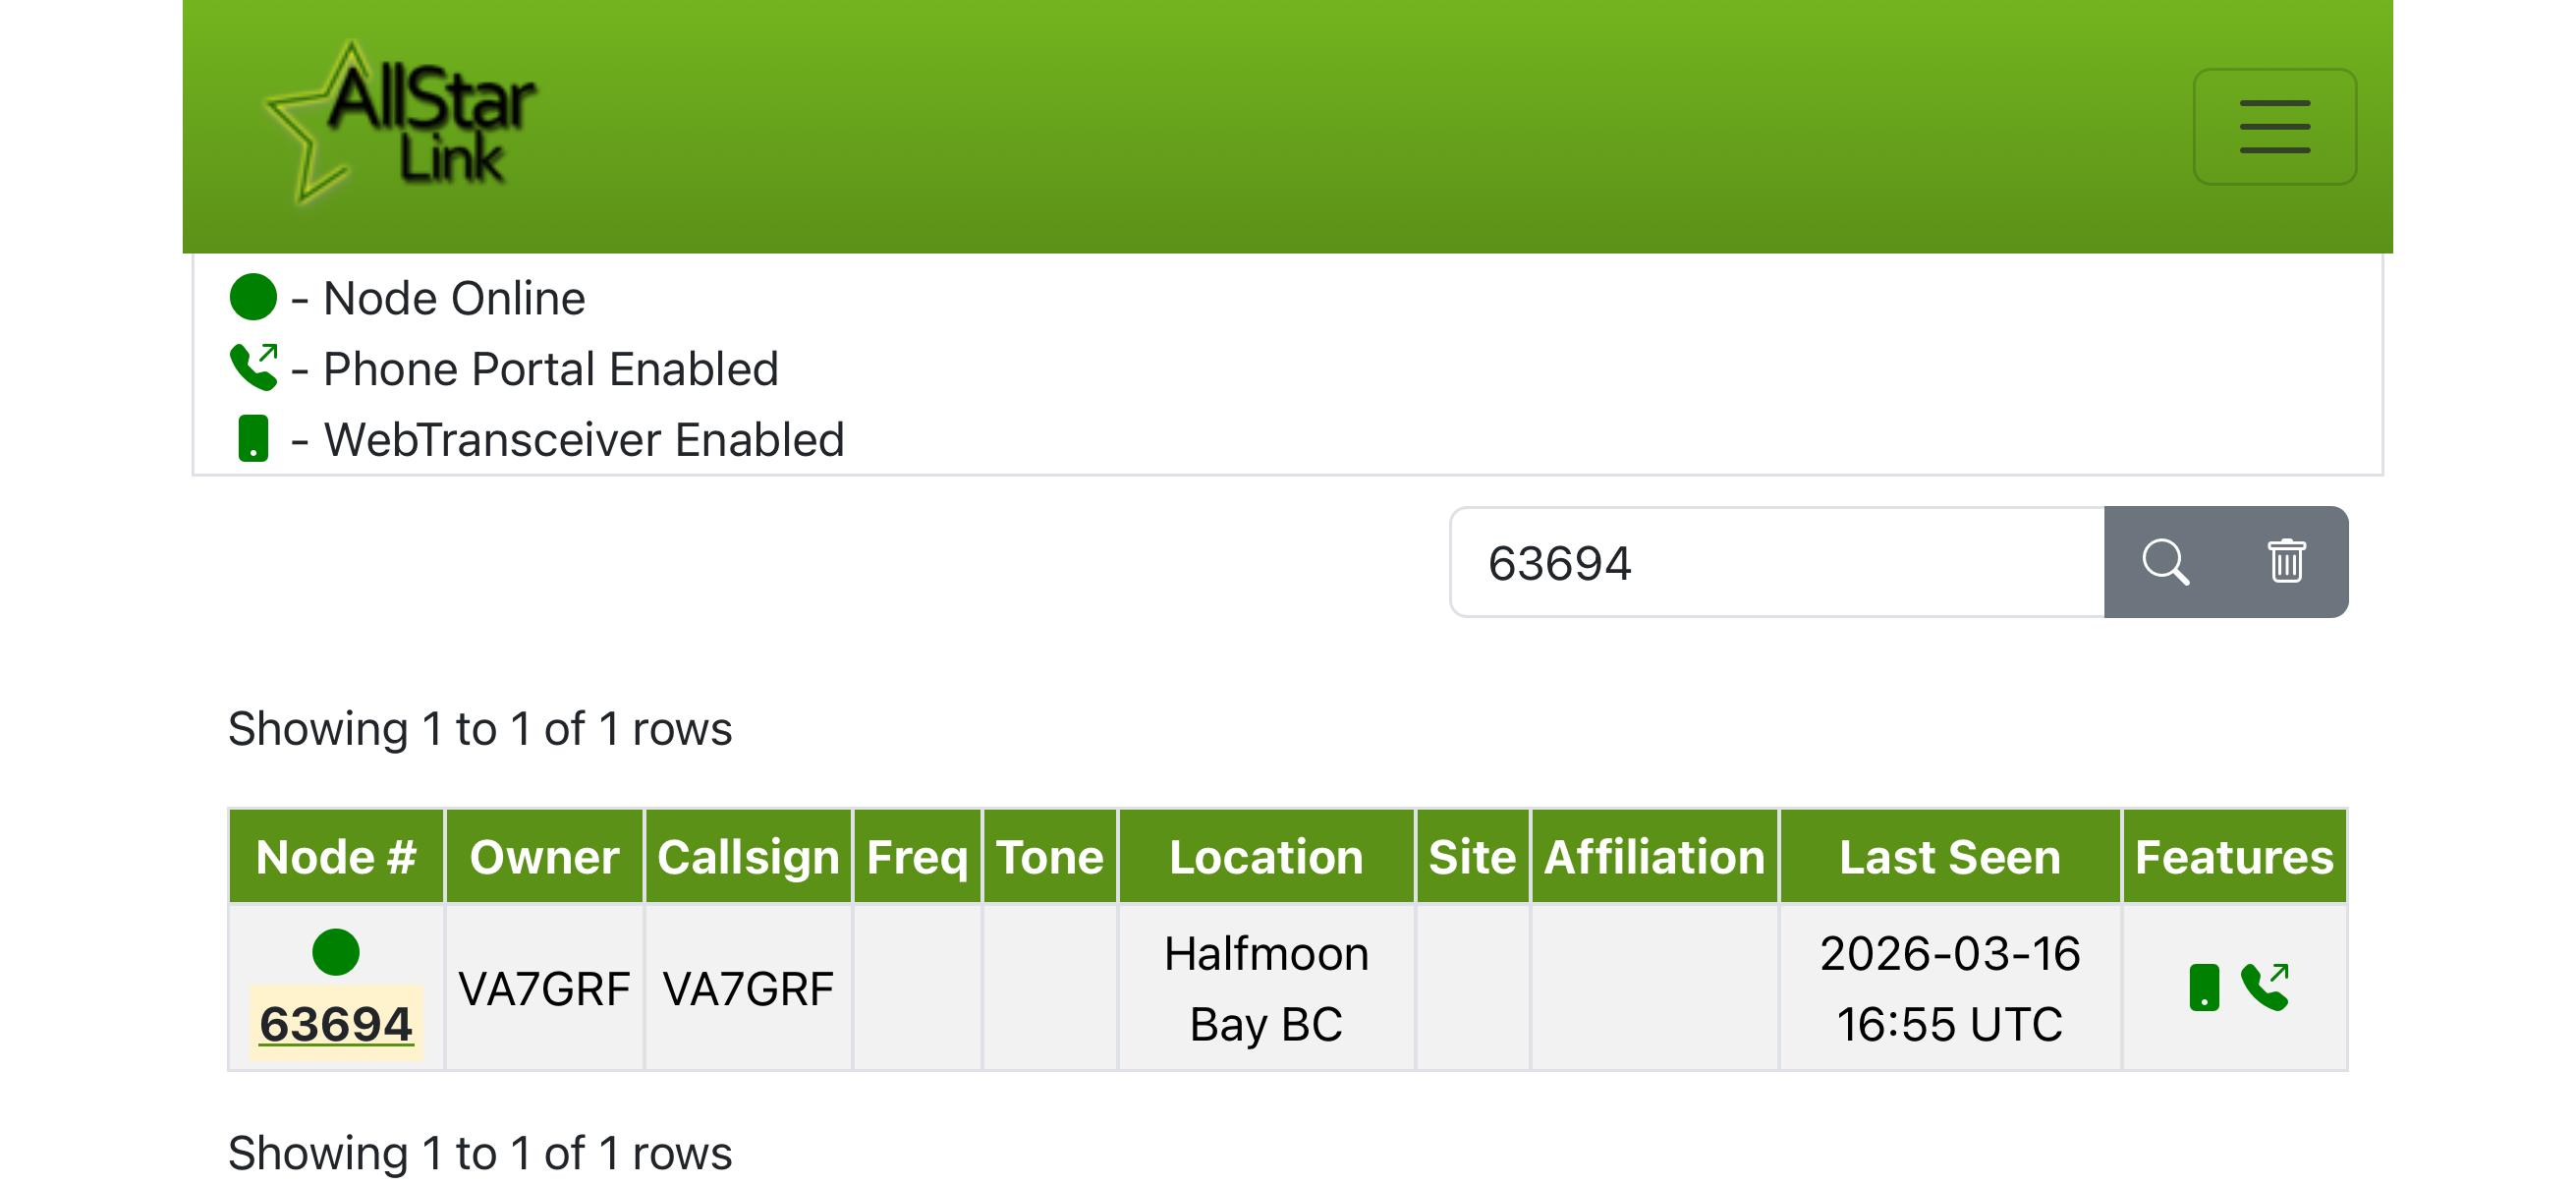The height and width of the screenshot is (1185, 2576).
Task: Click the node search input field
Action: click(x=1777, y=562)
